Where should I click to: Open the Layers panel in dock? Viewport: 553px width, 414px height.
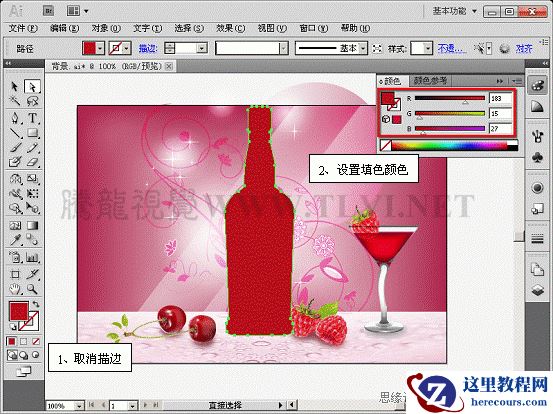pos(537,290)
